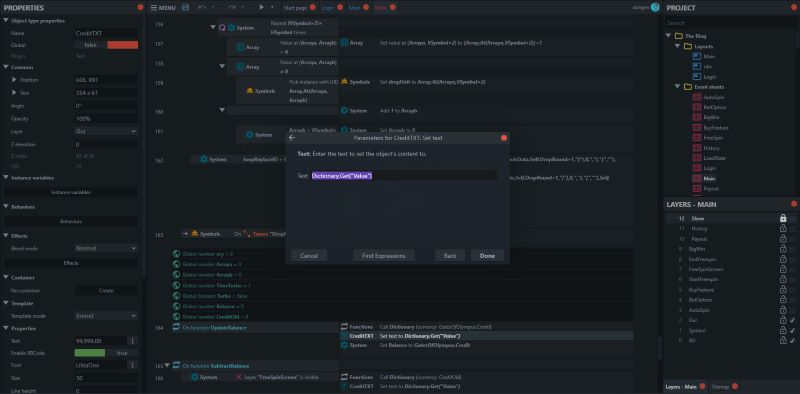Click the Undo arrow icon
The image size is (800, 394).
pos(202,8)
